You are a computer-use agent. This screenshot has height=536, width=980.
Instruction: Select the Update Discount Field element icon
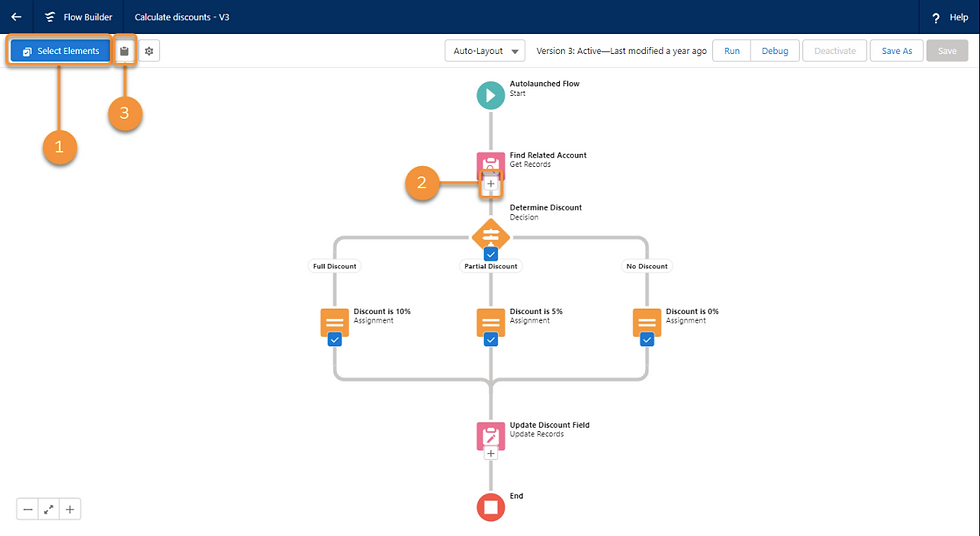(x=491, y=435)
